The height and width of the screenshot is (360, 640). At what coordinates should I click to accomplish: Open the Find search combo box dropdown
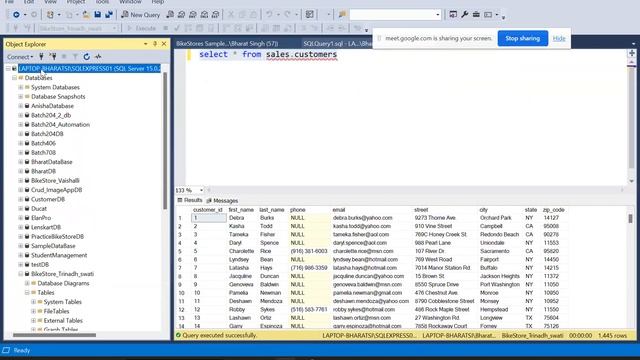[438, 15]
